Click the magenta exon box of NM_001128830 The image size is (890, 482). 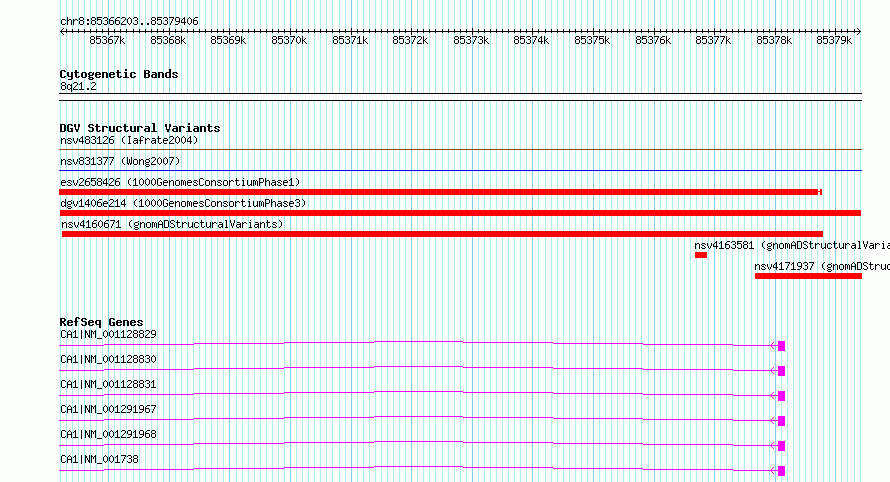pos(782,371)
